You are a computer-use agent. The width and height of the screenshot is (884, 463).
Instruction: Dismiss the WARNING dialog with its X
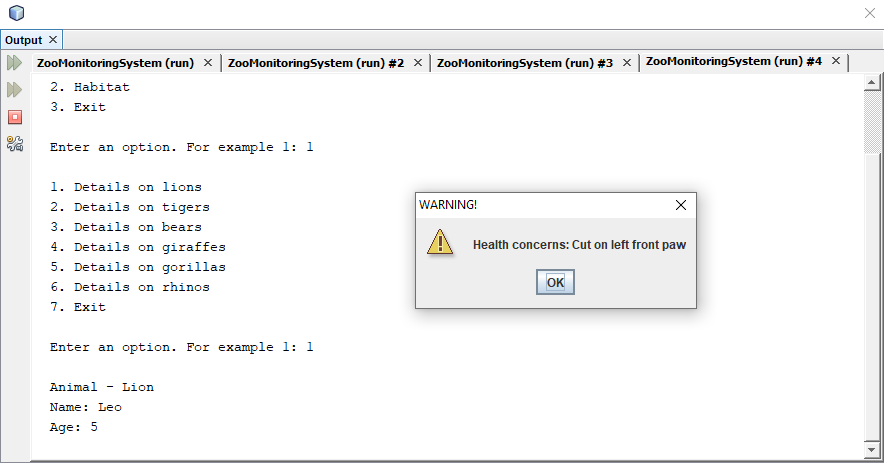681,205
